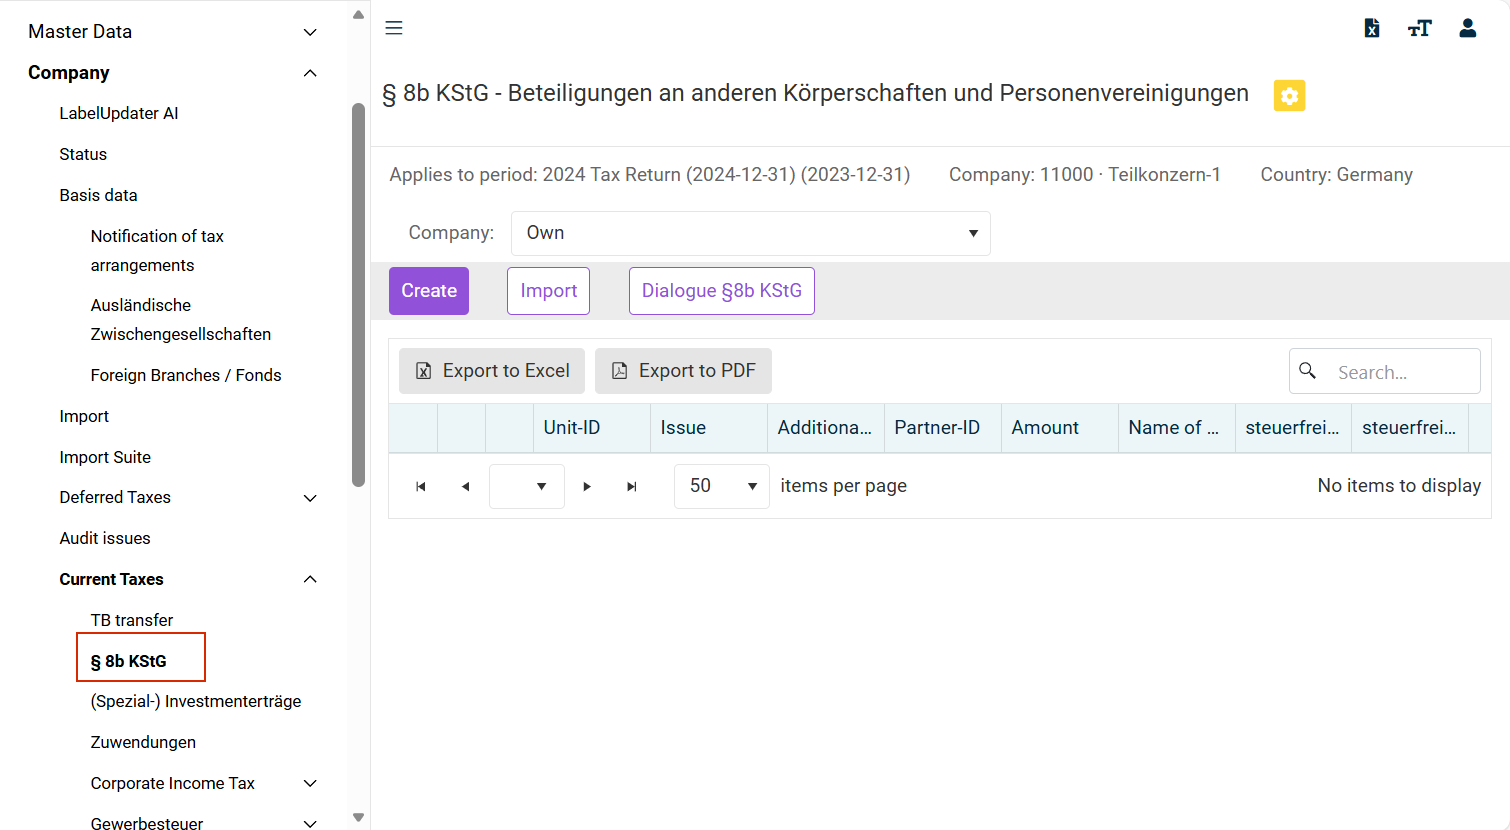Open LabelUpdater AI menu item
Screen dimensions: 1510x830
click(119, 113)
